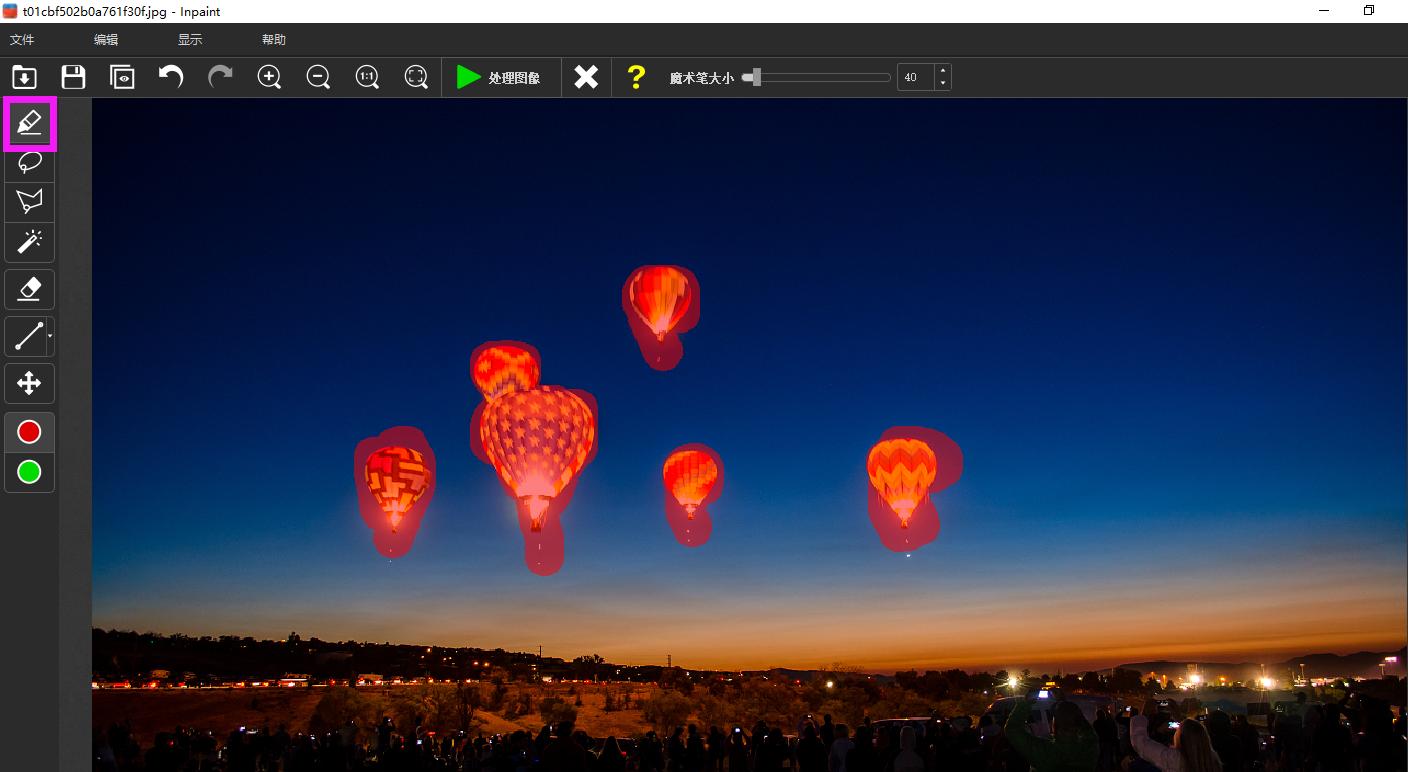Viewport: 1408px width, 772px height.
Task: Open the 编辑 menu
Action: [106, 40]
